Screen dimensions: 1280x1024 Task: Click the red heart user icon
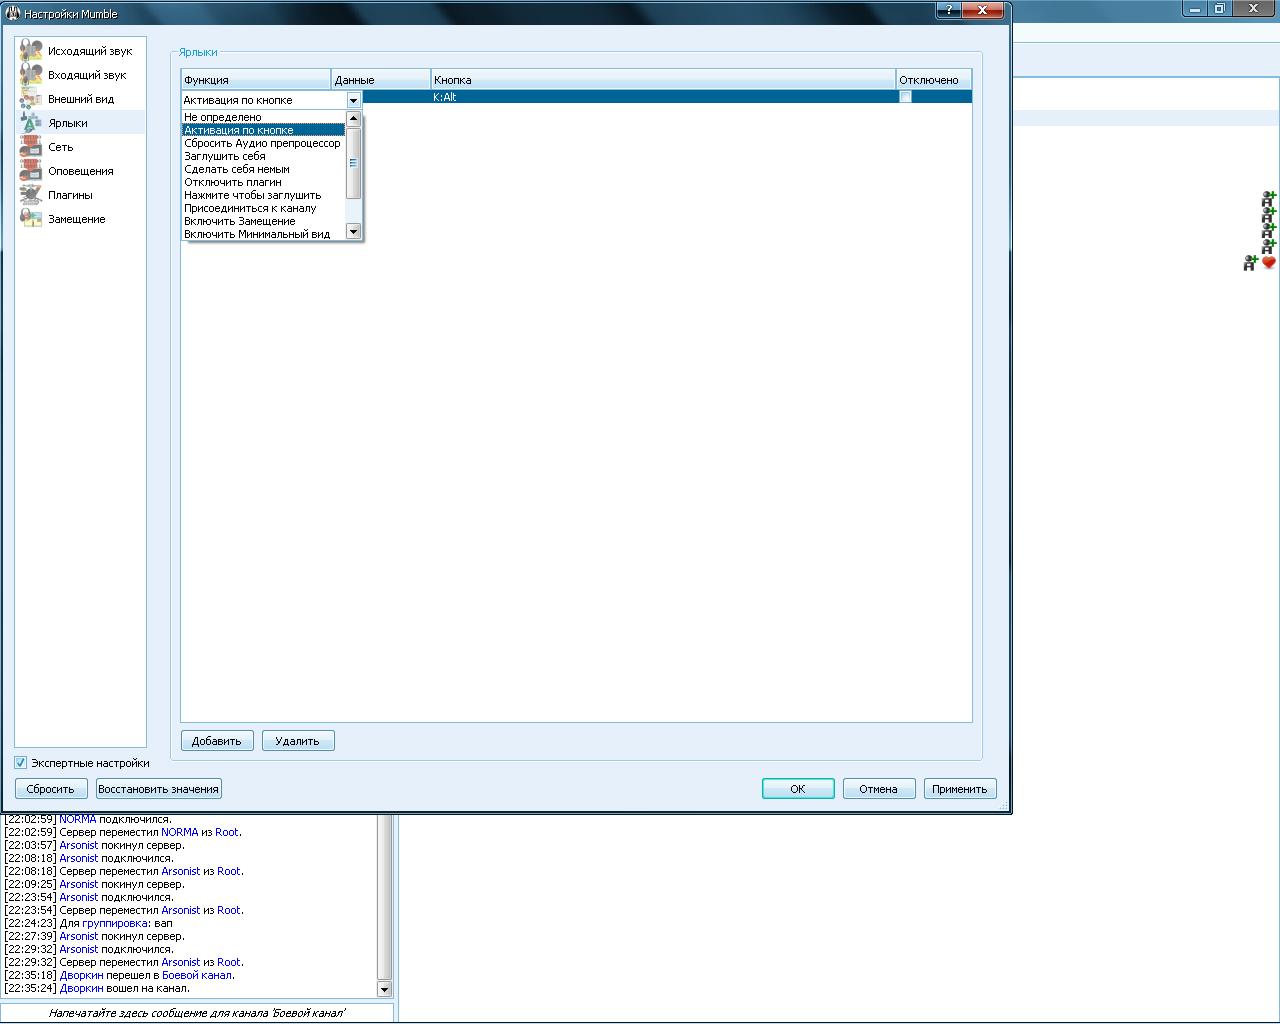pyautogui.click(x=1269, y=263)
